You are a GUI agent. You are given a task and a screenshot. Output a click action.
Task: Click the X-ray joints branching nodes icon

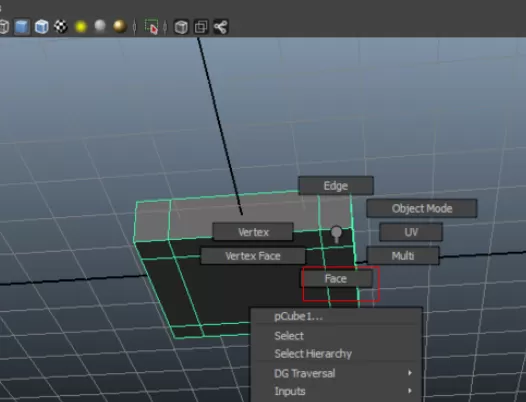(221, 27)
